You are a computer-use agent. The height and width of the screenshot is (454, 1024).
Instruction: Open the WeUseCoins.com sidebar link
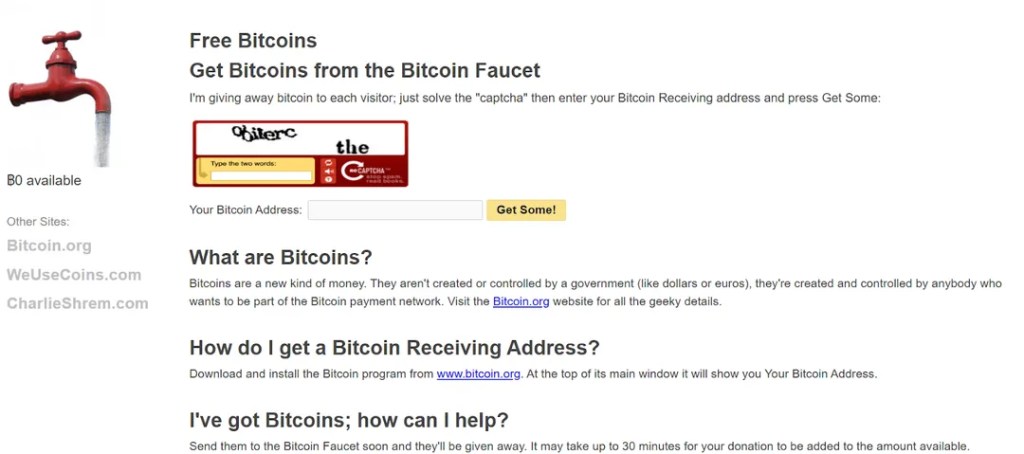click(x=74, y=275)
